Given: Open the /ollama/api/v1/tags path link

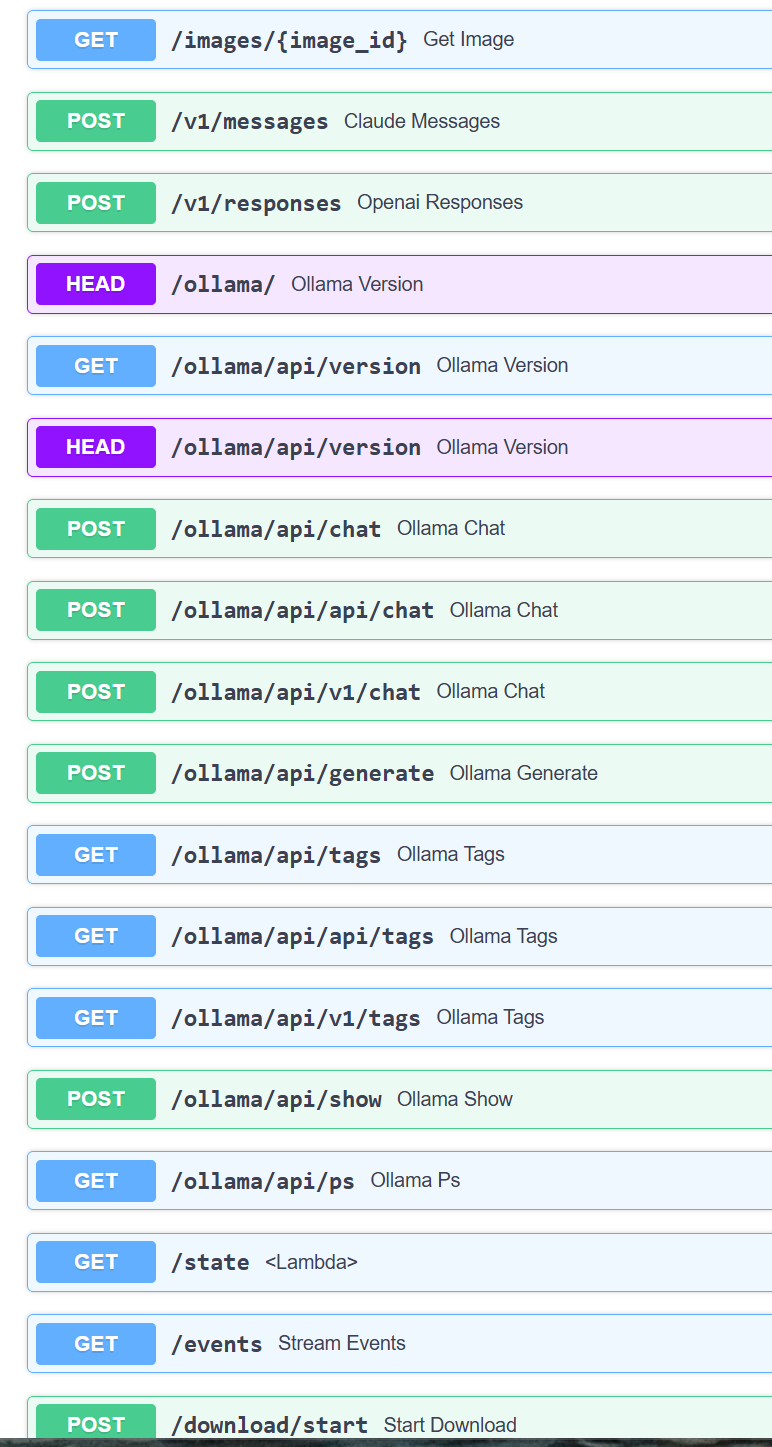Looking at the screenshot, I should pyautogui.click(x=296, y=1018).
